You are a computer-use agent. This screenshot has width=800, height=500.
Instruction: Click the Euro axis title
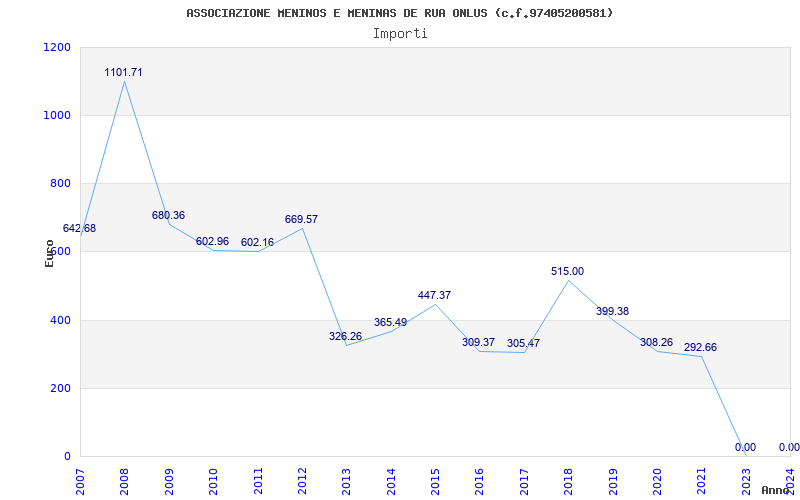[49, 254]
